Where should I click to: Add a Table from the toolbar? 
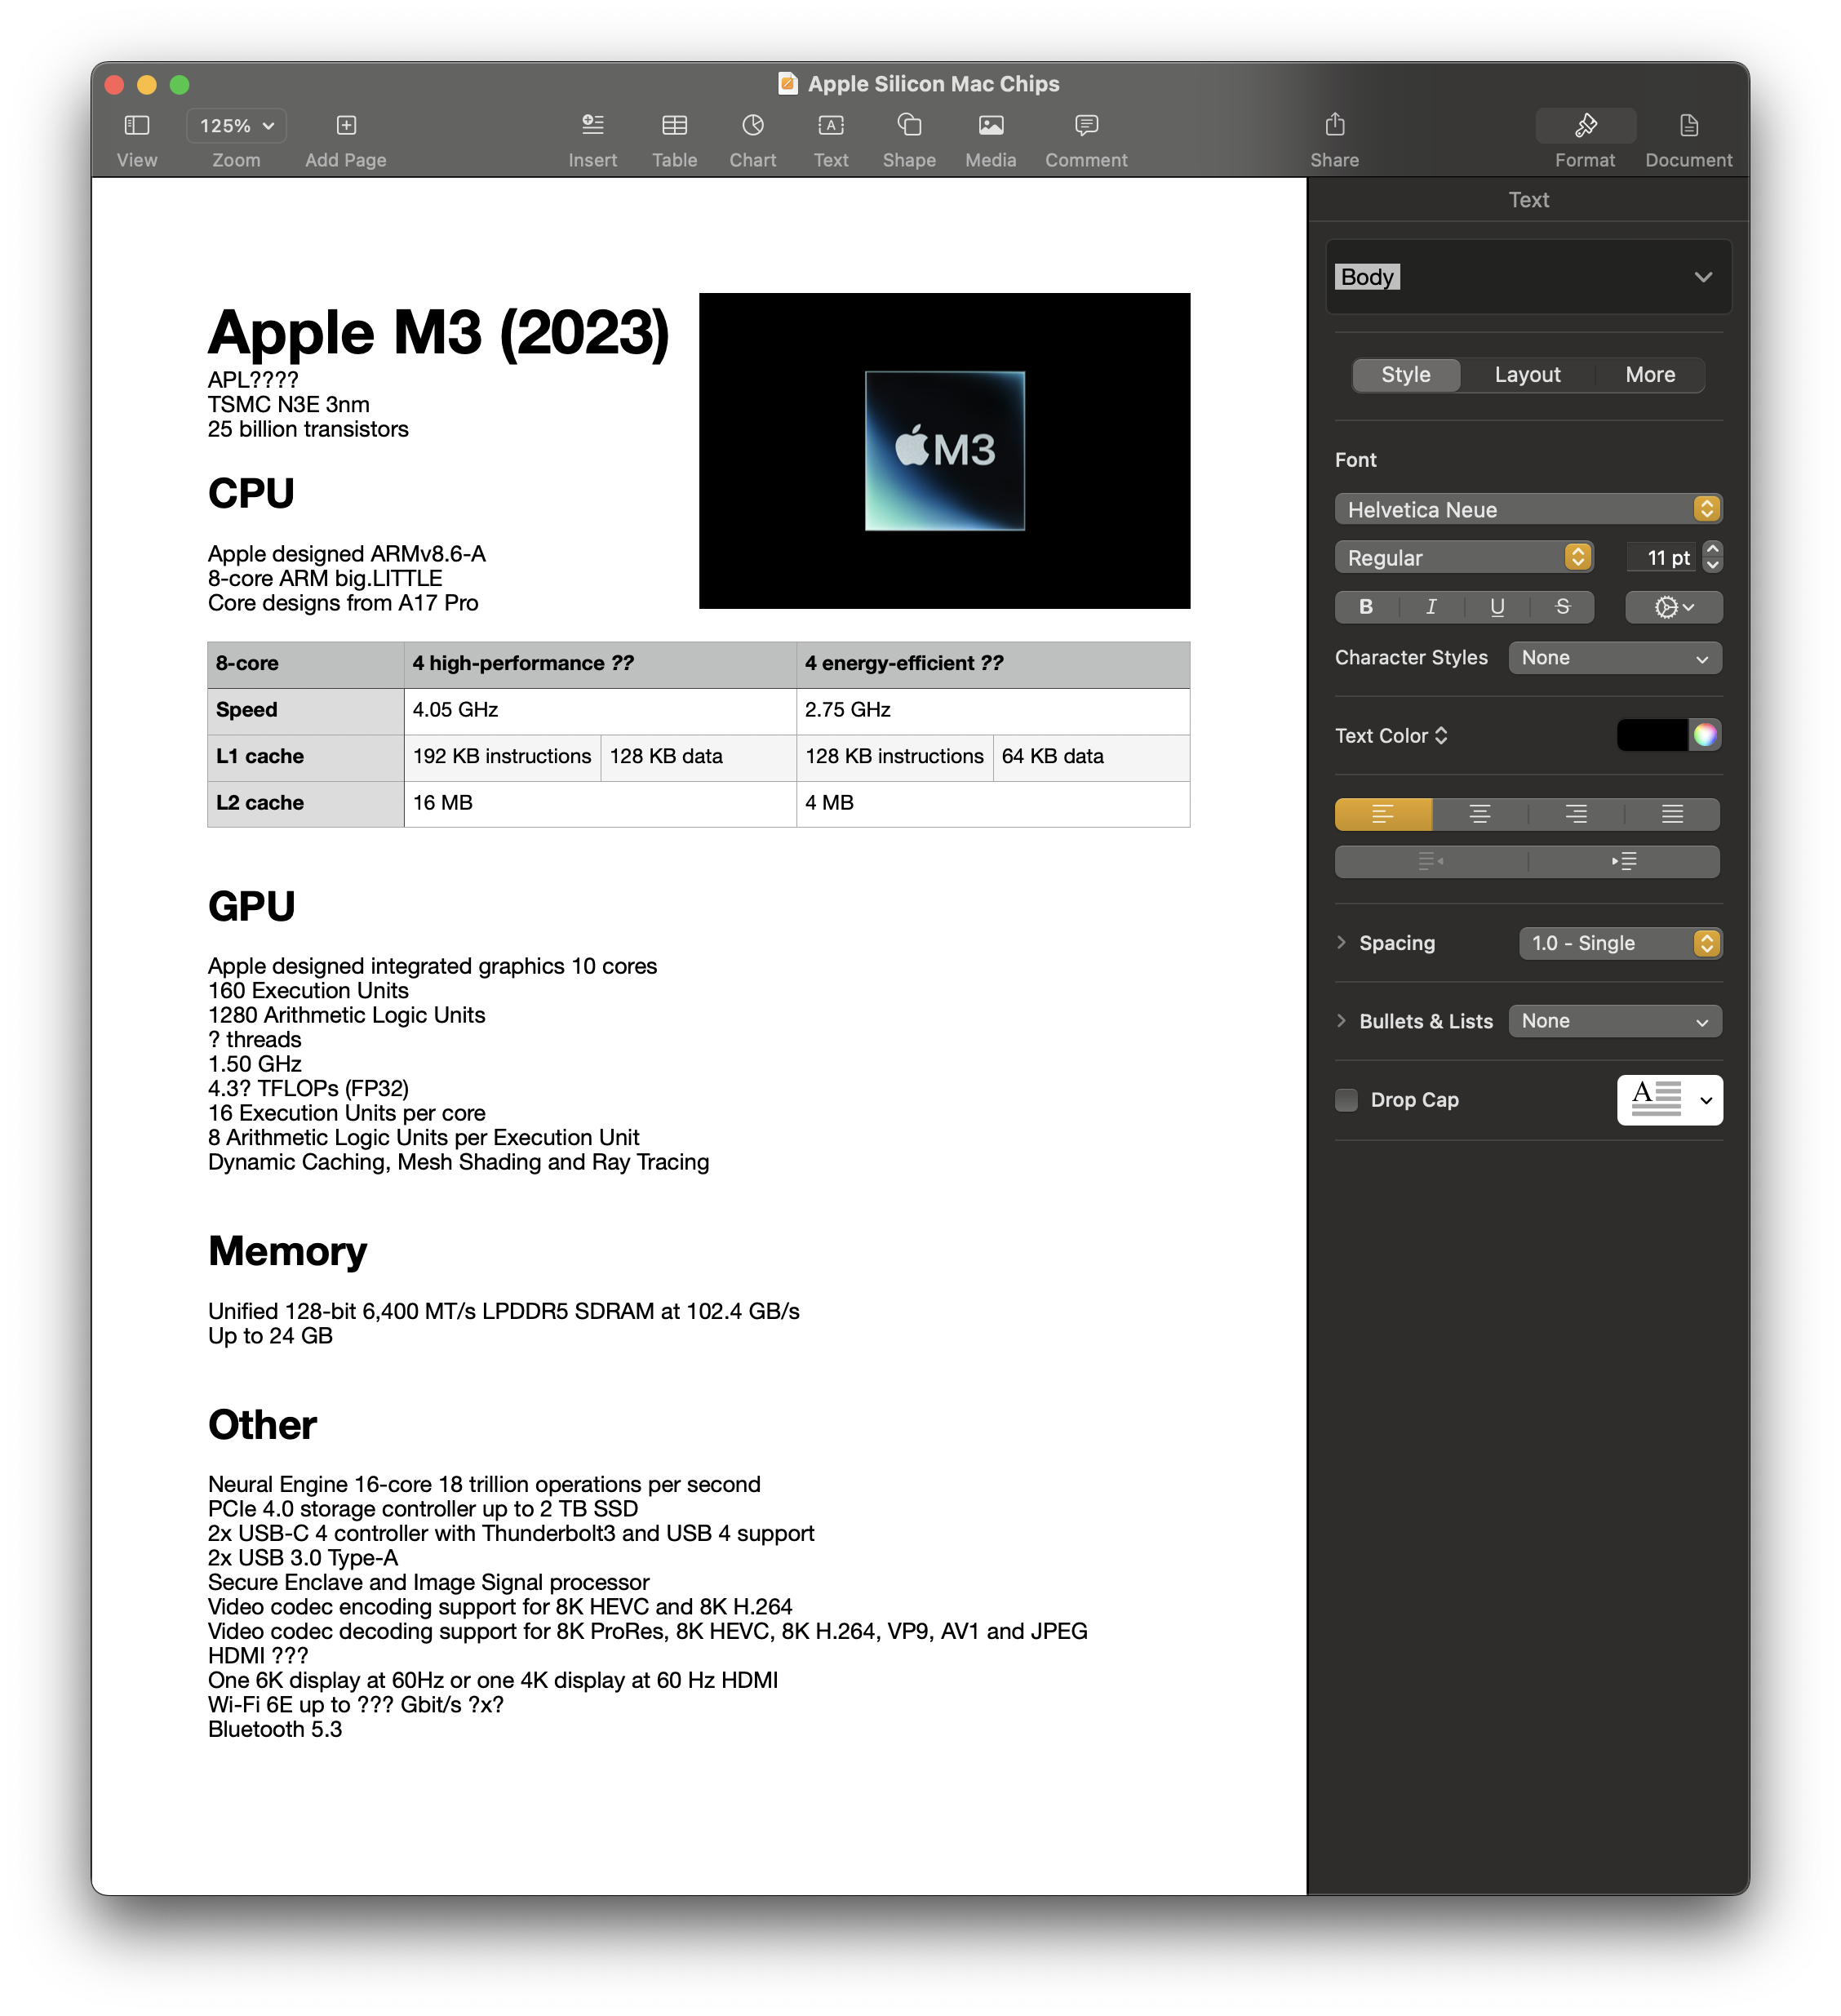click(675, 126)
